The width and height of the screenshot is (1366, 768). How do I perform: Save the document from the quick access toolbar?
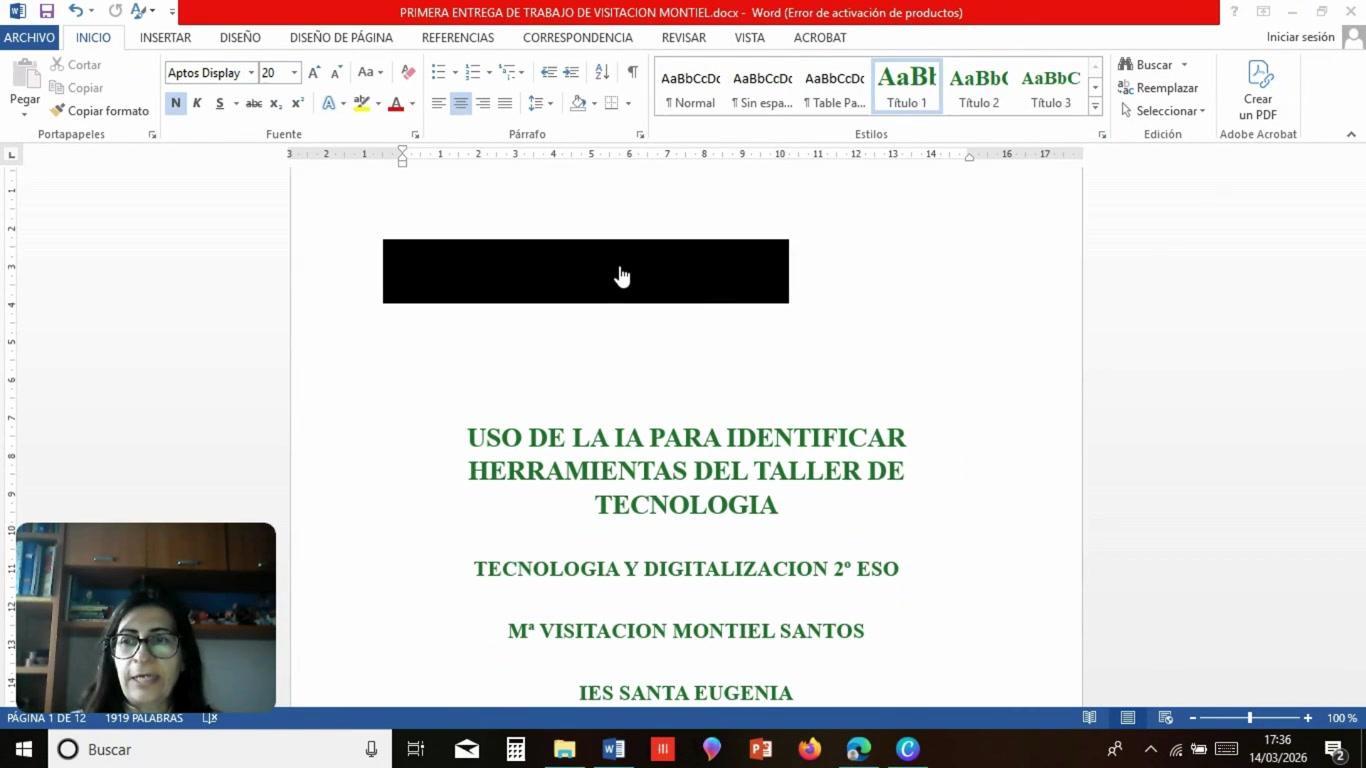(47, 12)
